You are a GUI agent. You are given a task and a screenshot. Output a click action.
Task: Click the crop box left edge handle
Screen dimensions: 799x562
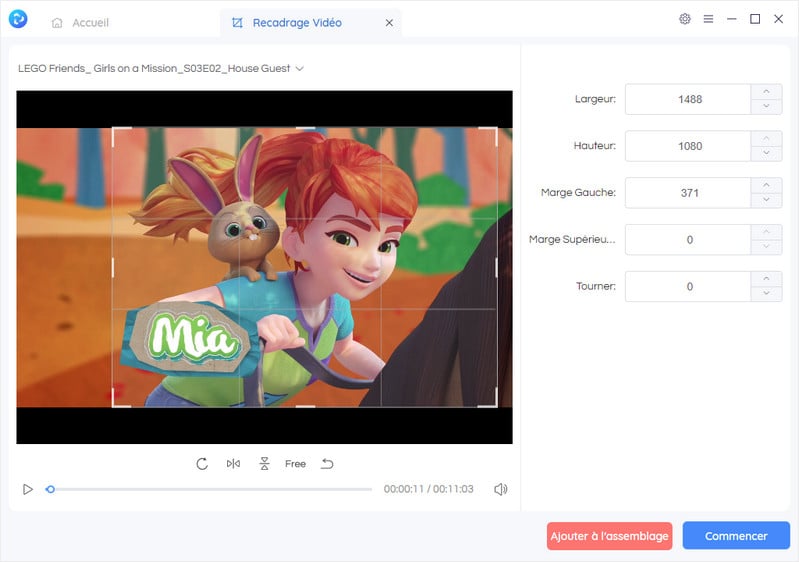pyautogui.click(x=113, y=267)
